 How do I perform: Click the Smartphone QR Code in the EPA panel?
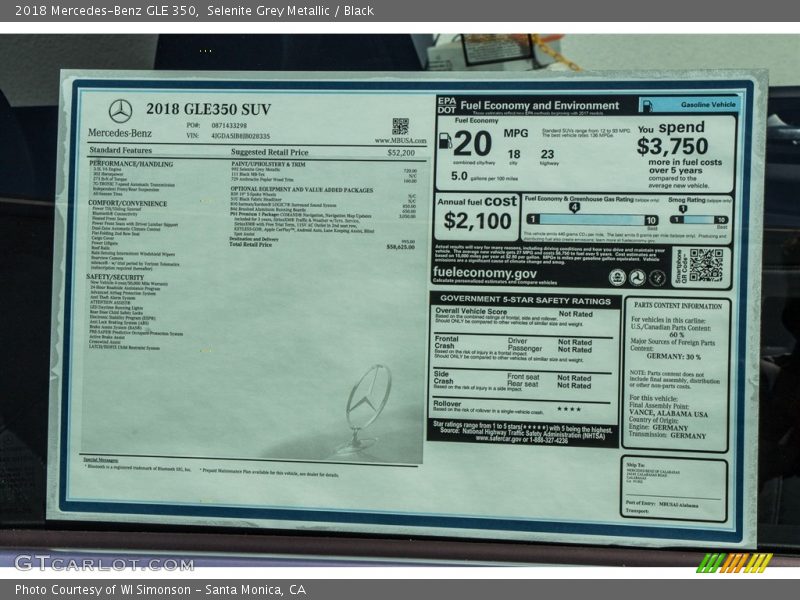tap(706, 265)
